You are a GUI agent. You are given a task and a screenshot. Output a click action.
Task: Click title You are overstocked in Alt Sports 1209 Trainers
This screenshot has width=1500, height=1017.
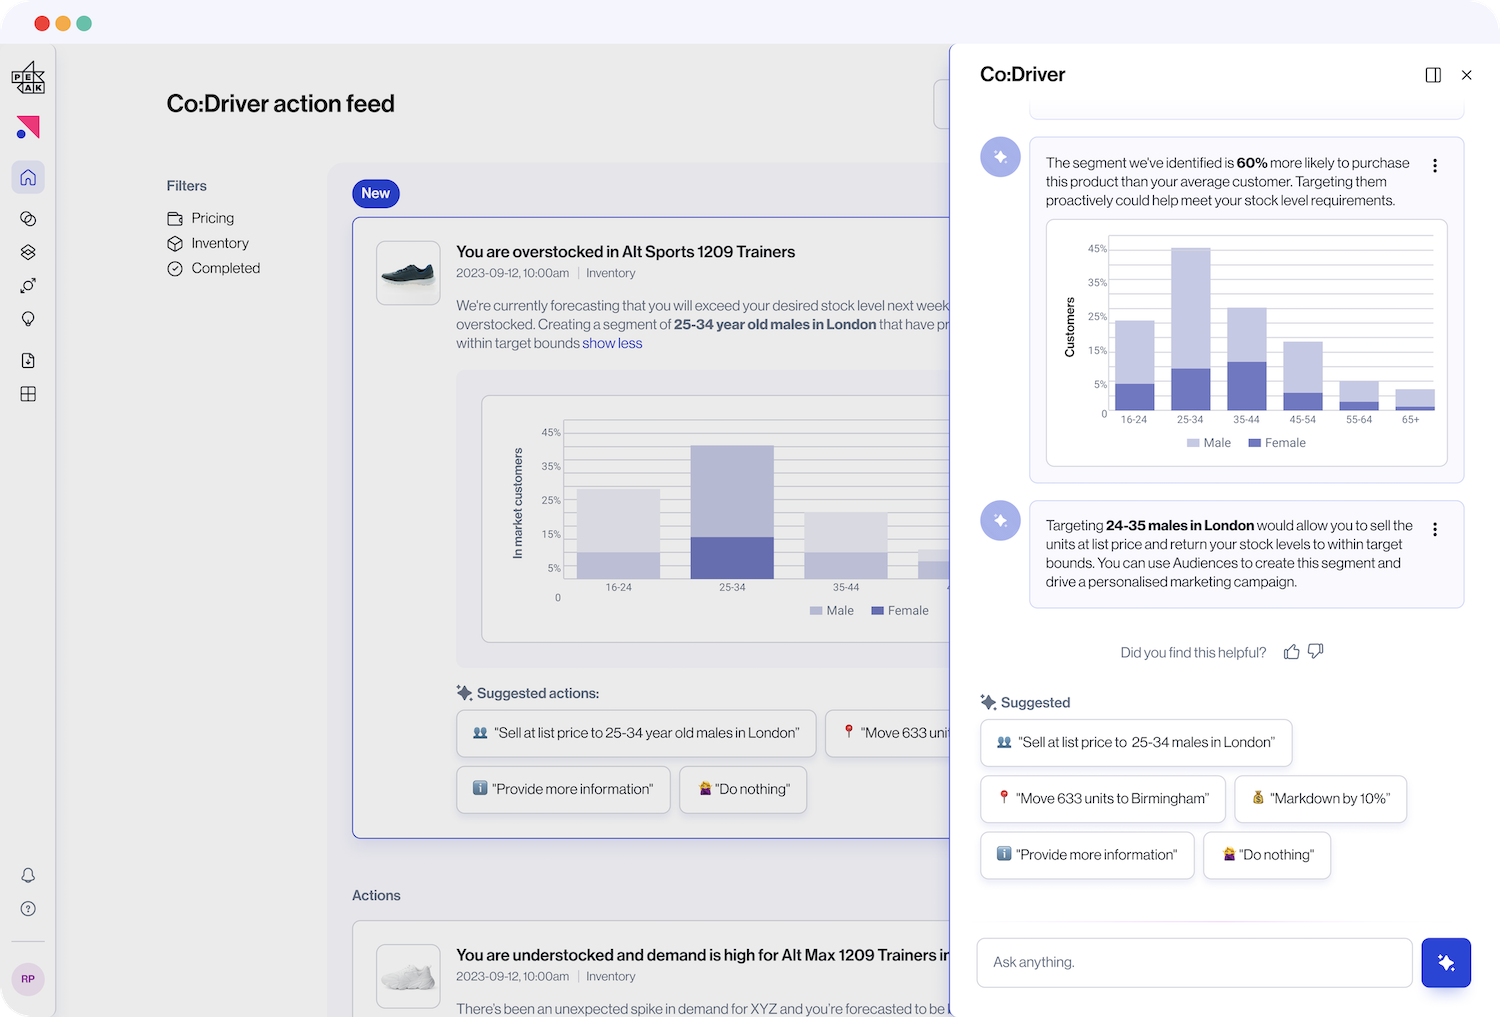point(626,252)
